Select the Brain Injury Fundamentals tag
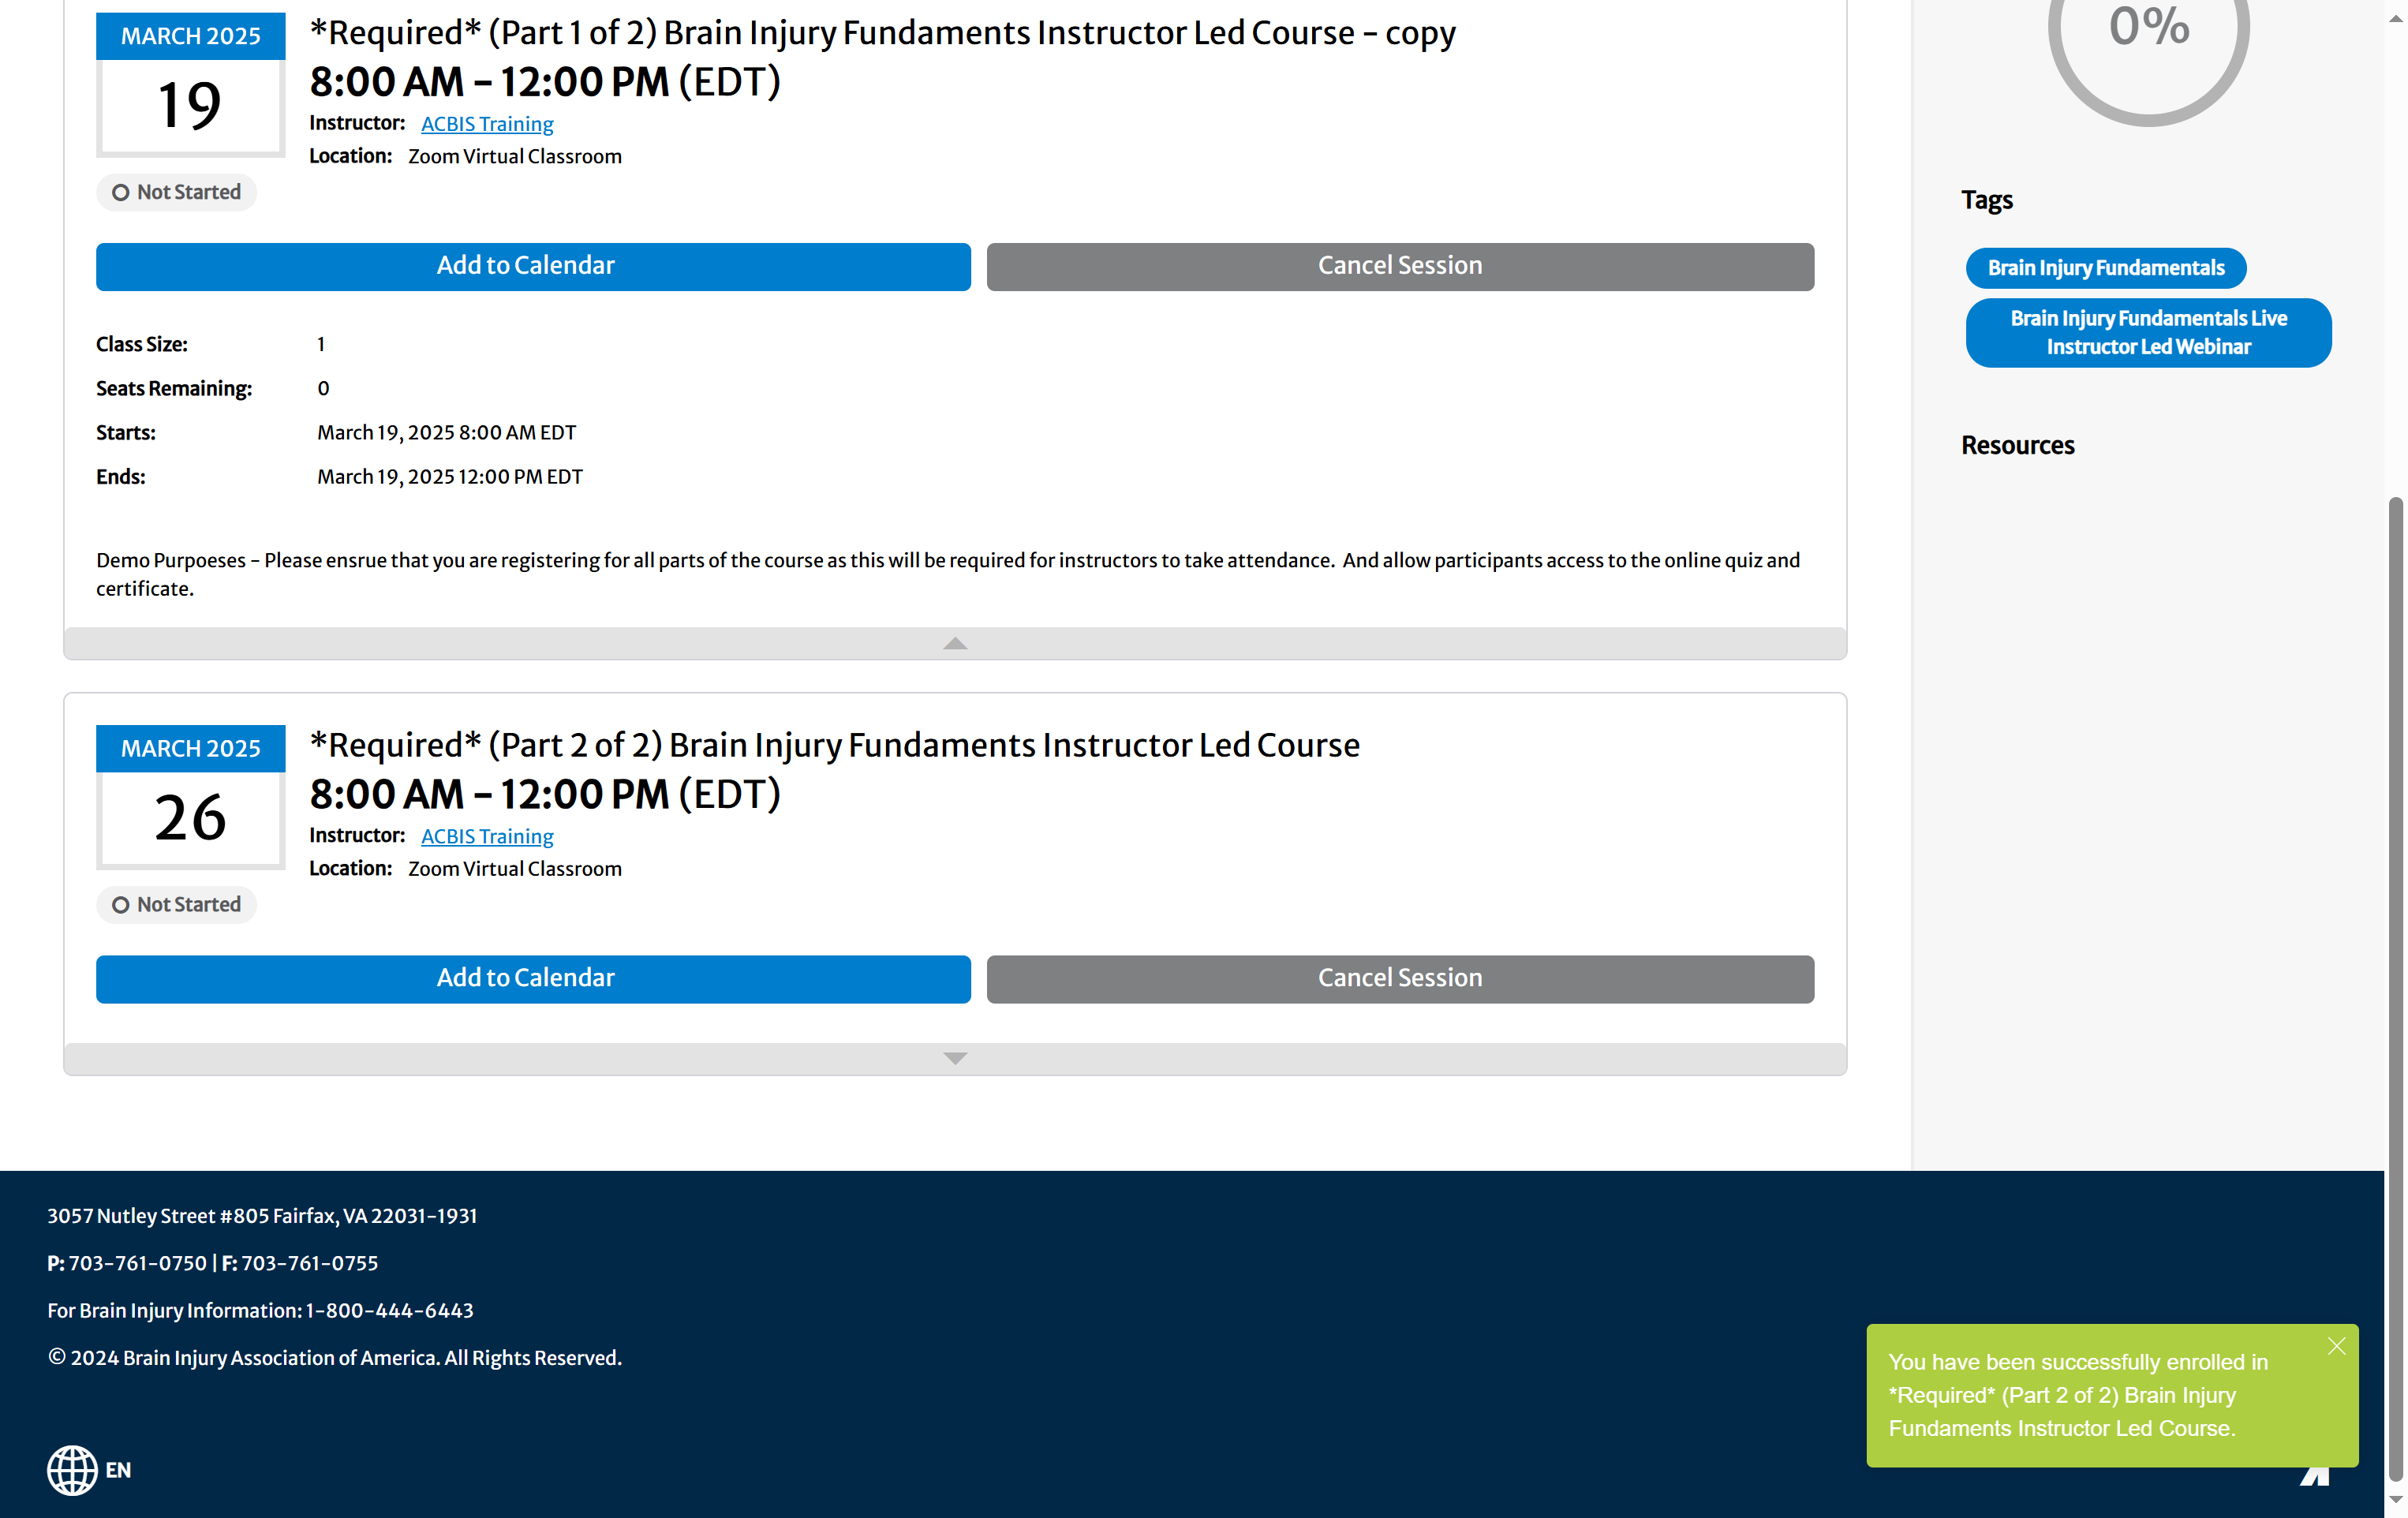Screen dimensions: 2408x1518 pos(2105,268)
